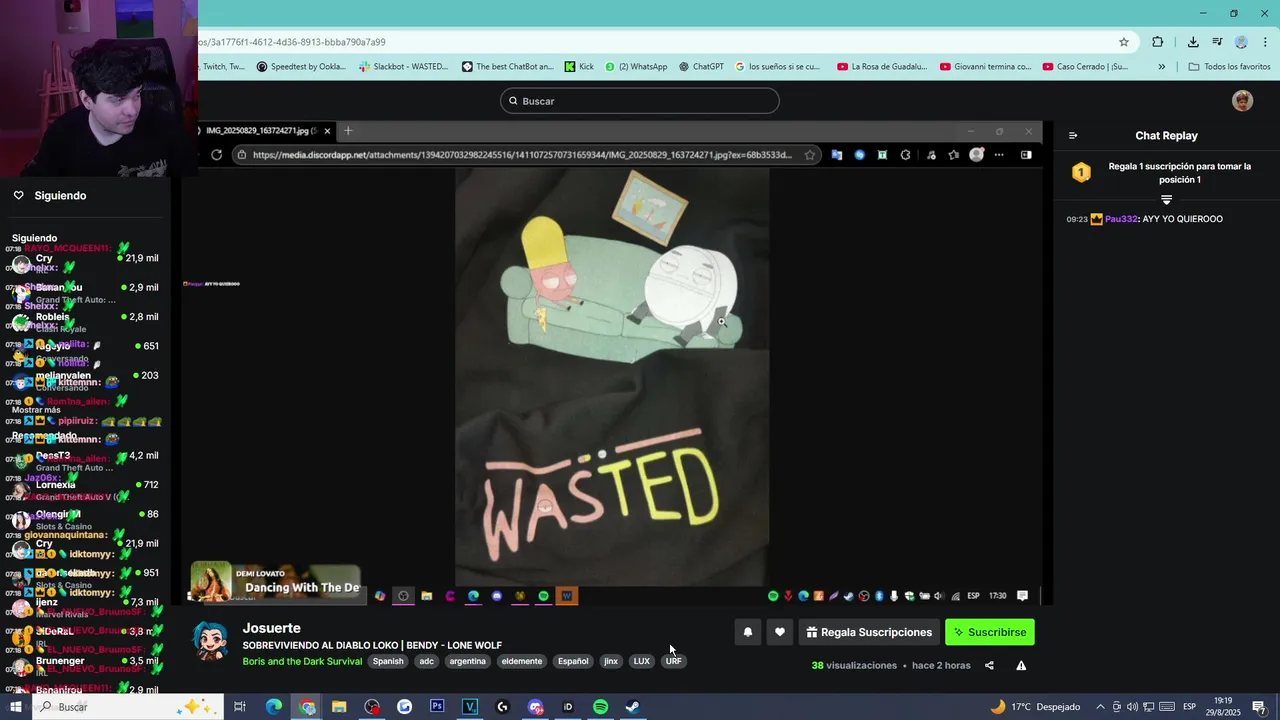
Task: Toggle follow heart for Josuerte
Action: [780, 632]
